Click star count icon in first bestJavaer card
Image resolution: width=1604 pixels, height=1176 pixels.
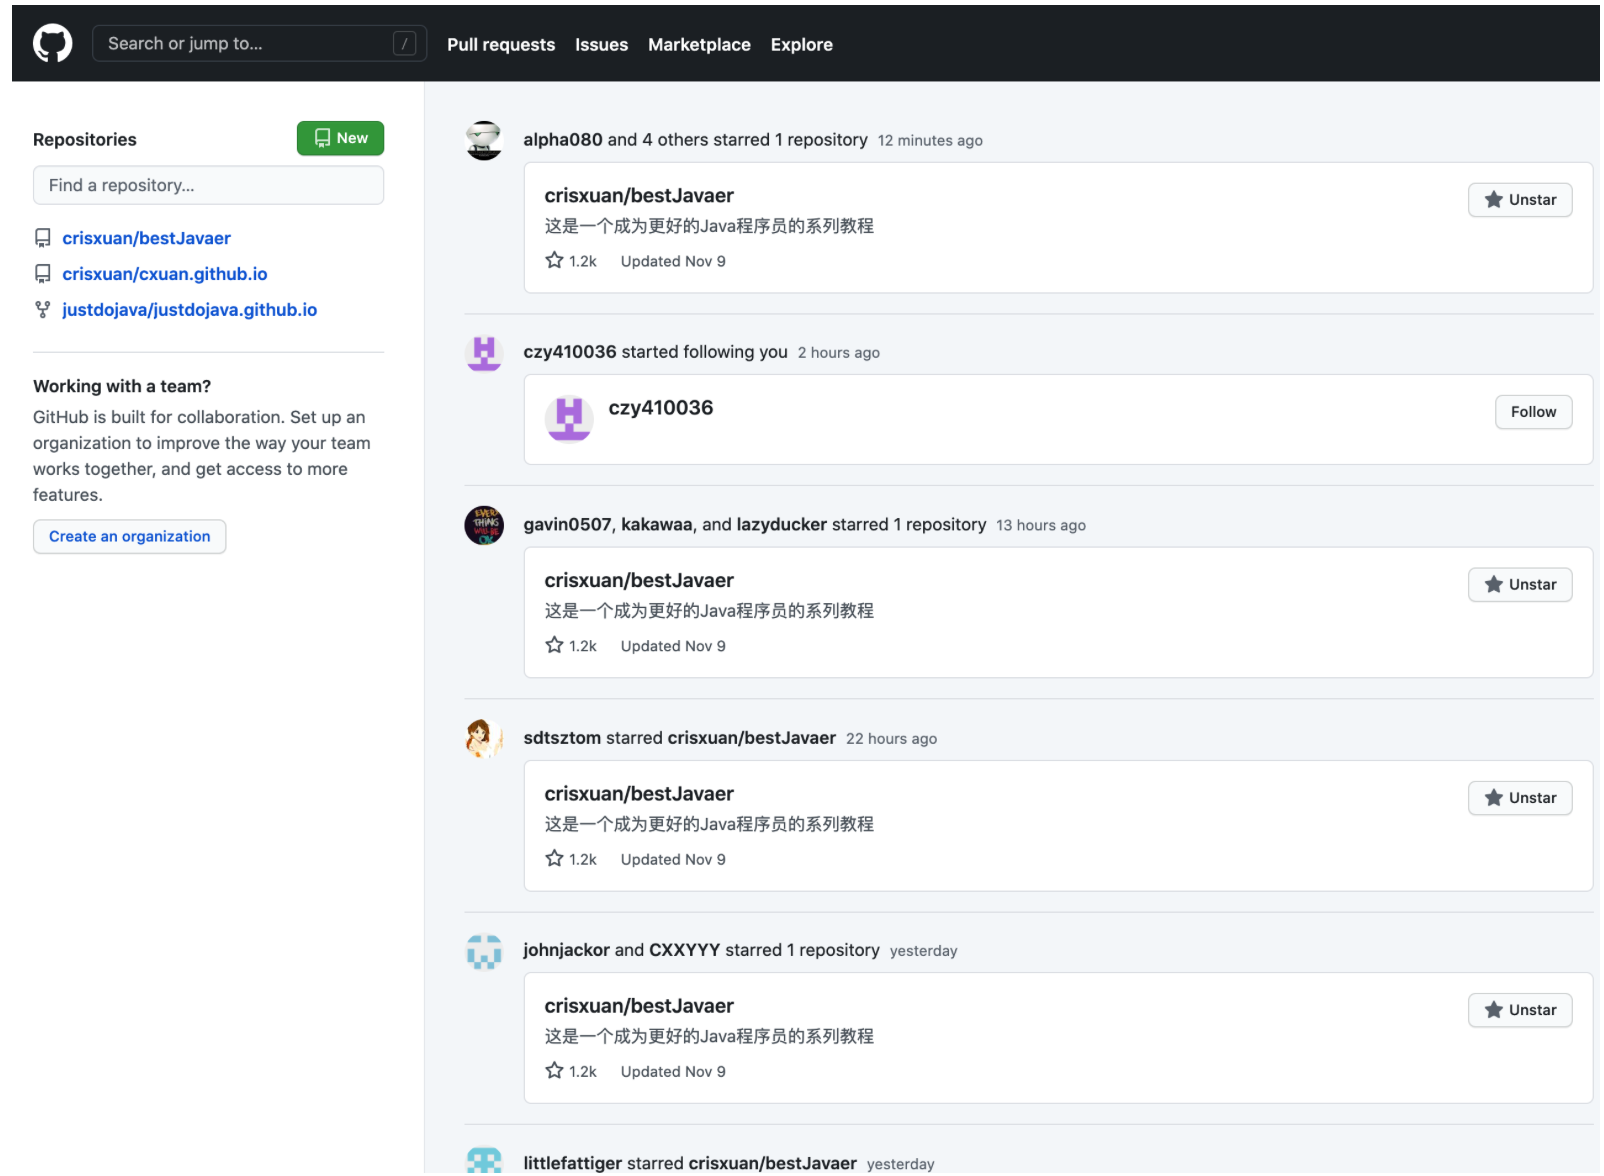pyautogui.click(x=555, y=260)
